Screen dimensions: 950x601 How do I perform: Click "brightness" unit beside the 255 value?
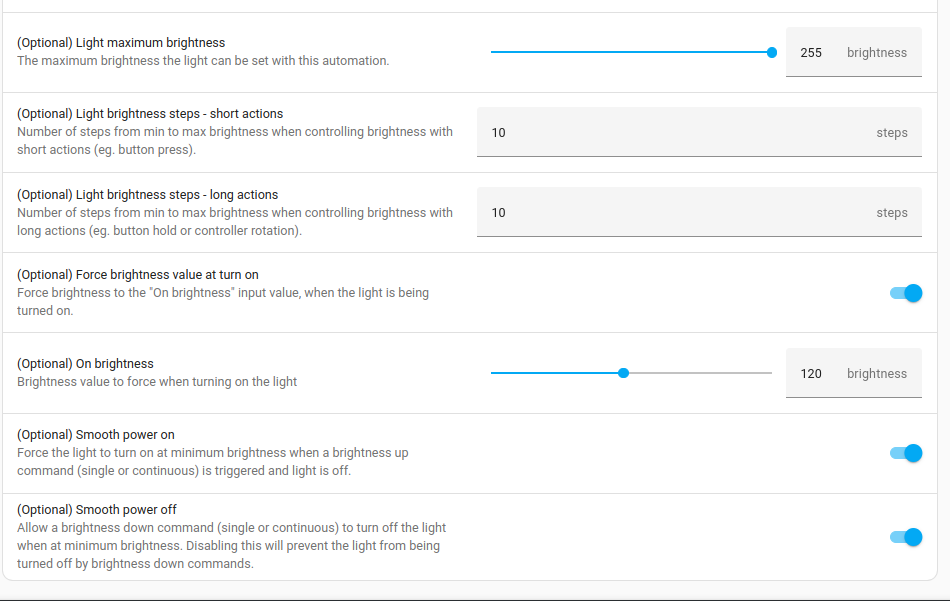pyautogui.click(x=877, y=53)
